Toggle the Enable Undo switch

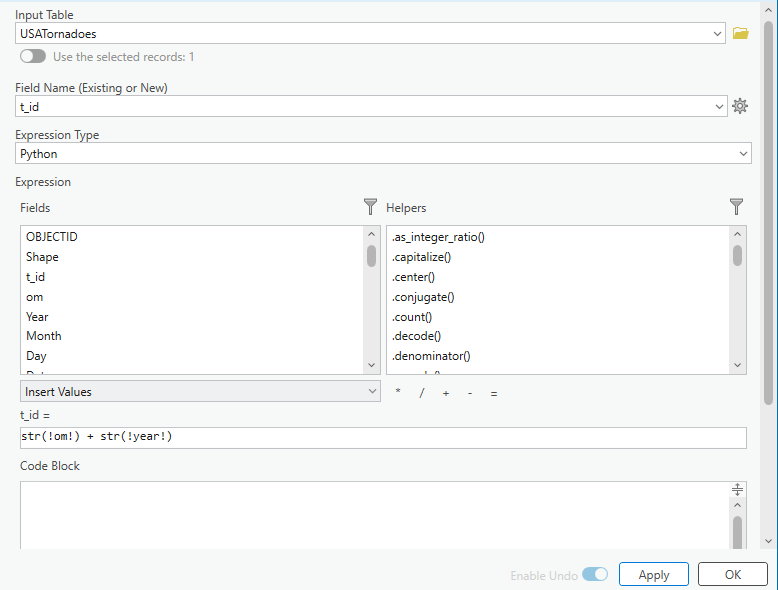[x=595, y=575]
